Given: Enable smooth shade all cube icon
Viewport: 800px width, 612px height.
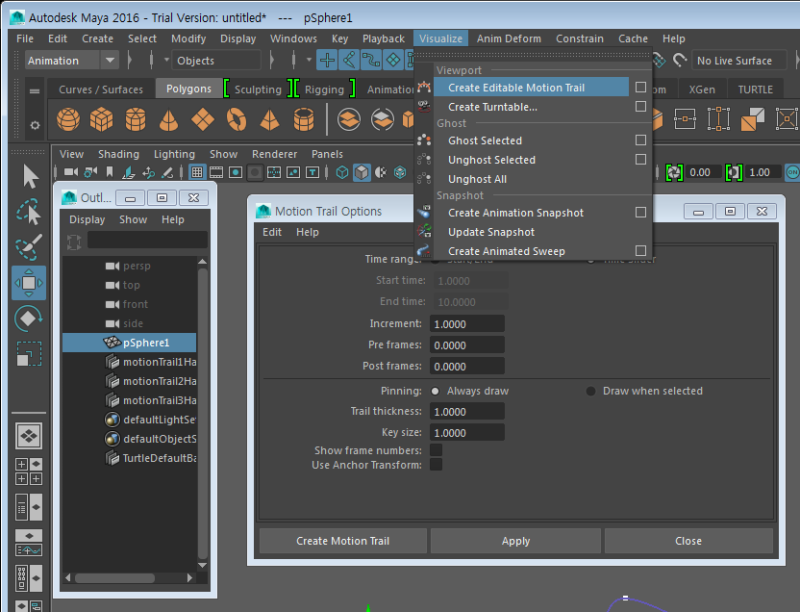Looking at the screenshot, I should point(361,172).
